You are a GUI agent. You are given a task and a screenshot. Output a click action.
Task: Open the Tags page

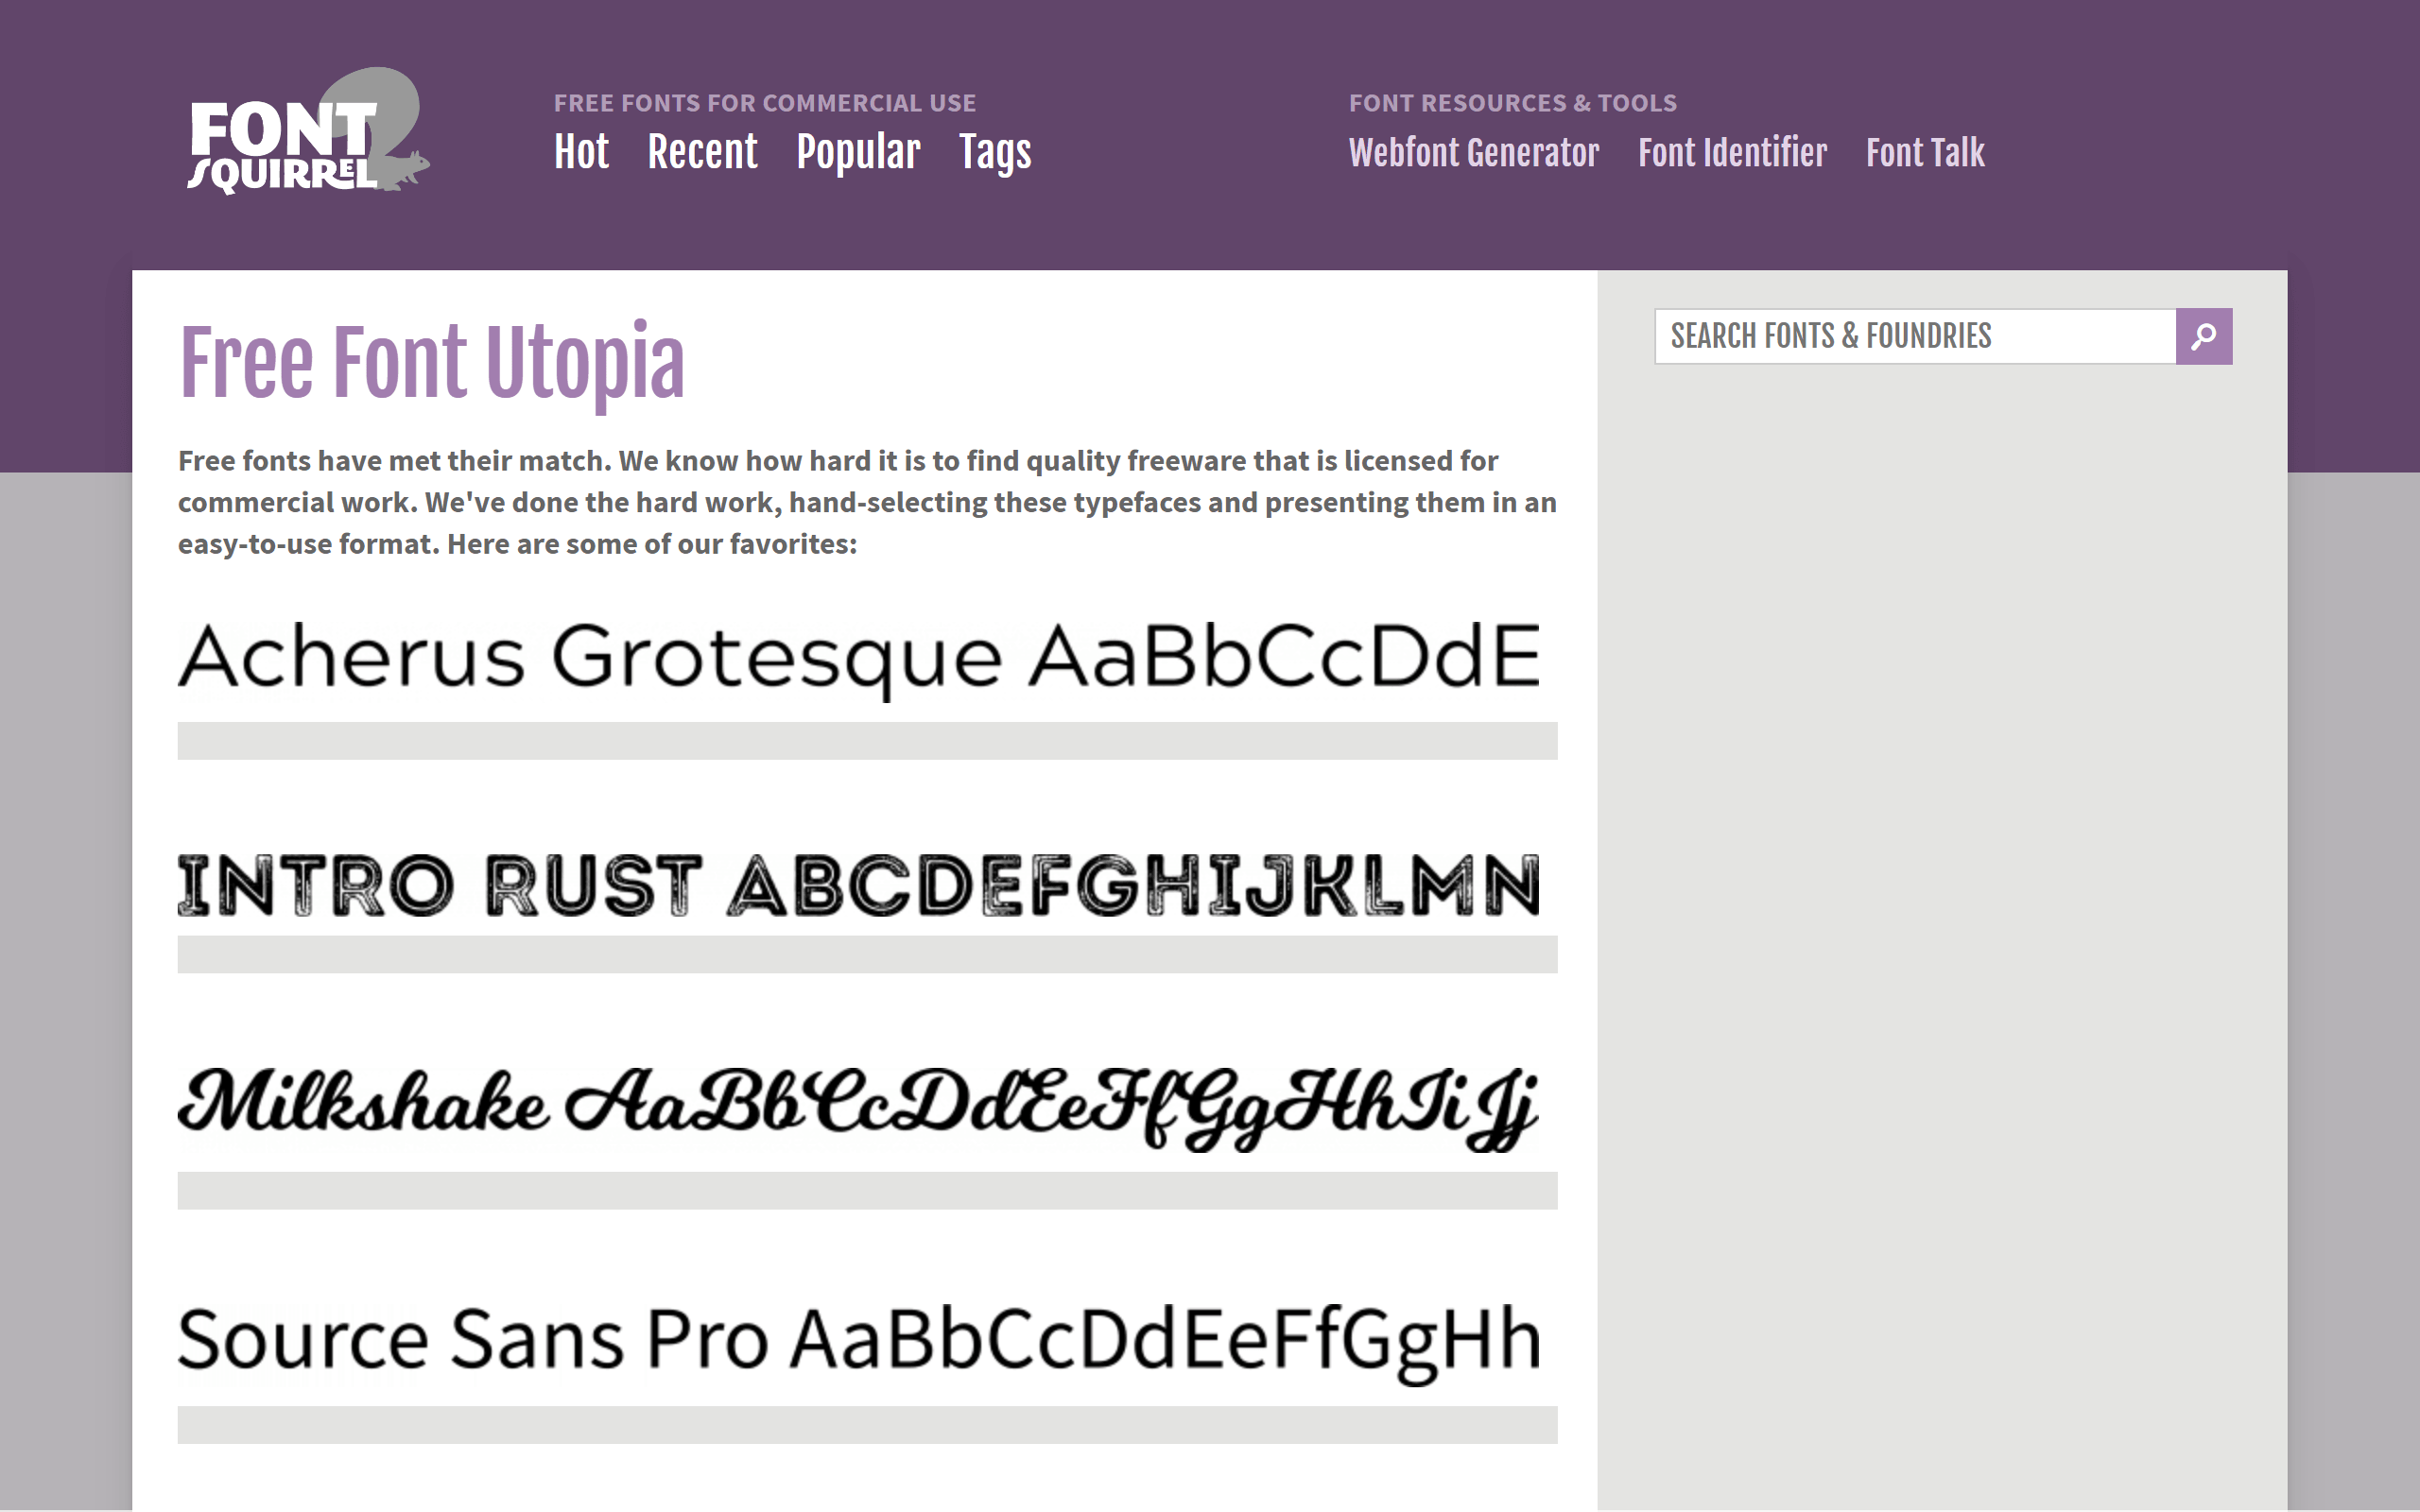995,153
